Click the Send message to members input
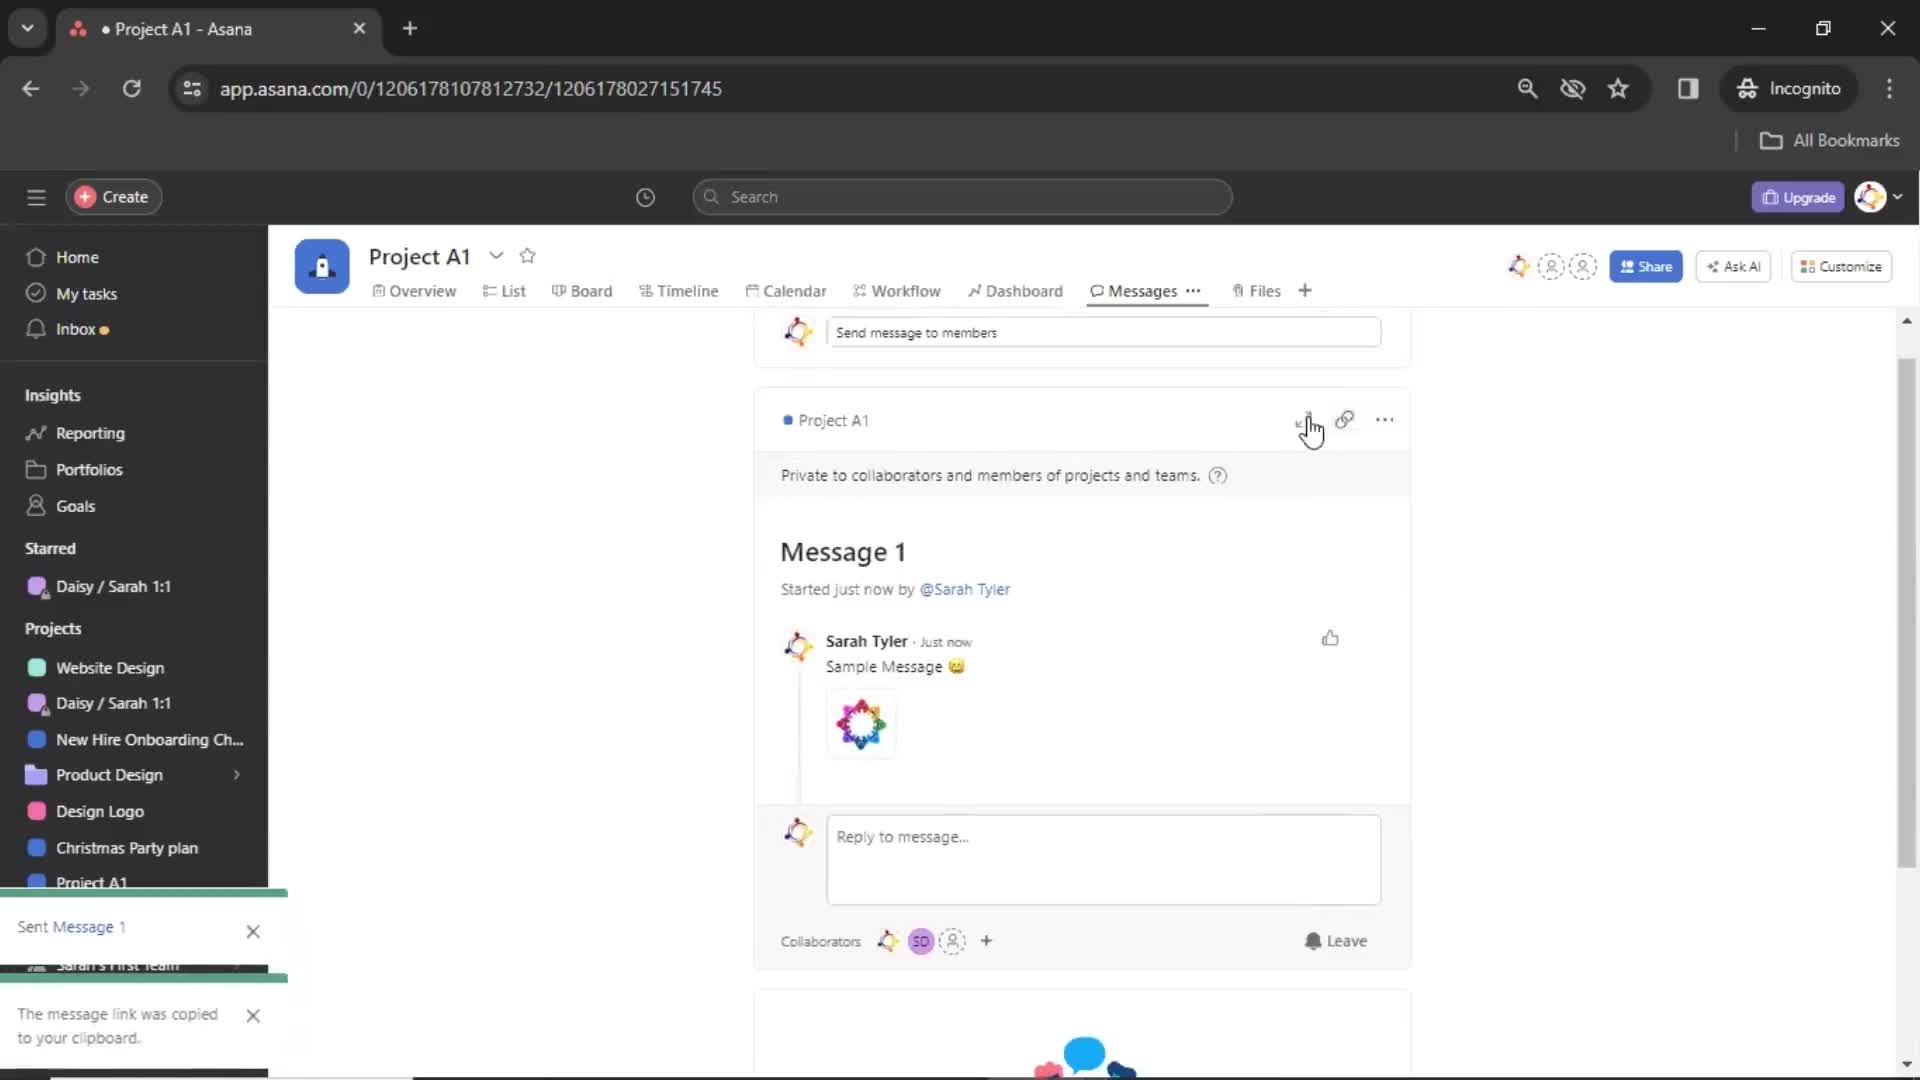Image resolution: width=1920 pixels, height=1080 pixels. (1101, 331)
